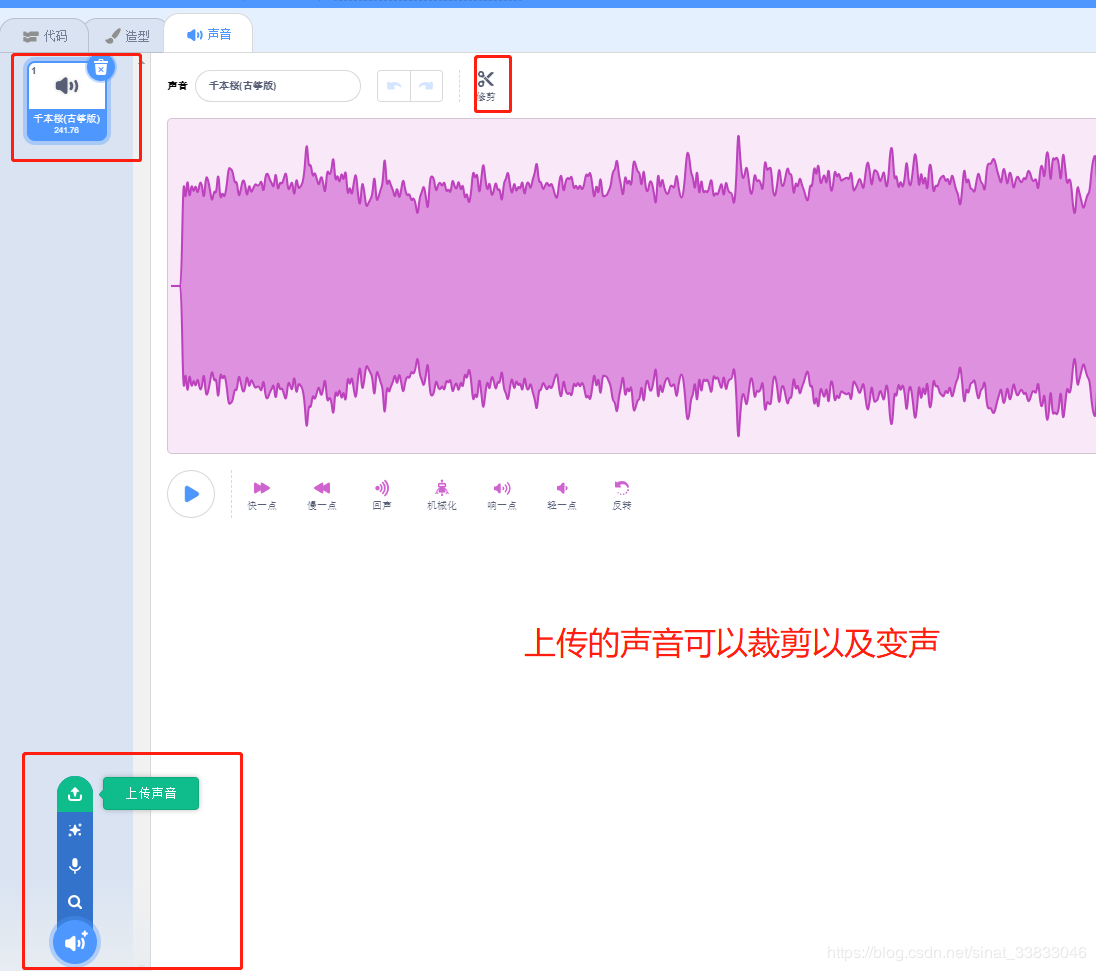Switch to the 造型 tab
1096x971 pixels.
[x=125, y=33]
